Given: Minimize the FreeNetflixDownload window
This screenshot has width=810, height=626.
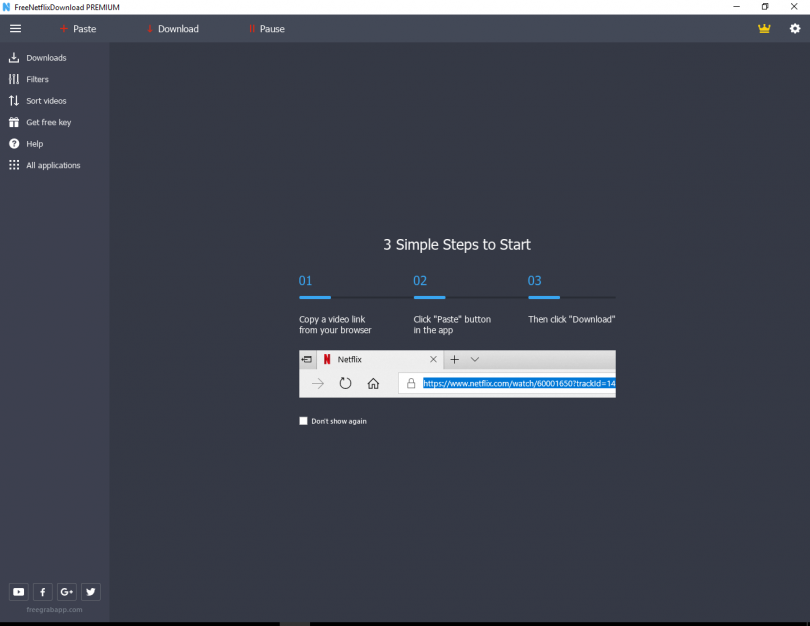Looking at the screenshot, I should (x=737, y=7).
